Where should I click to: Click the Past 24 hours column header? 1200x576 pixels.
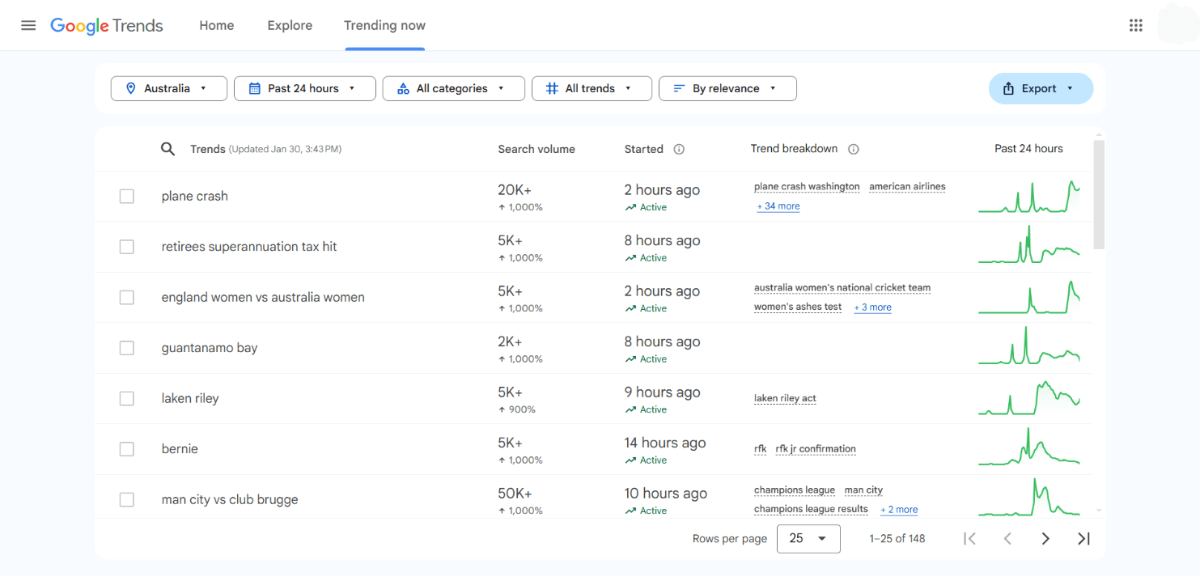[x=1029, y=148]
